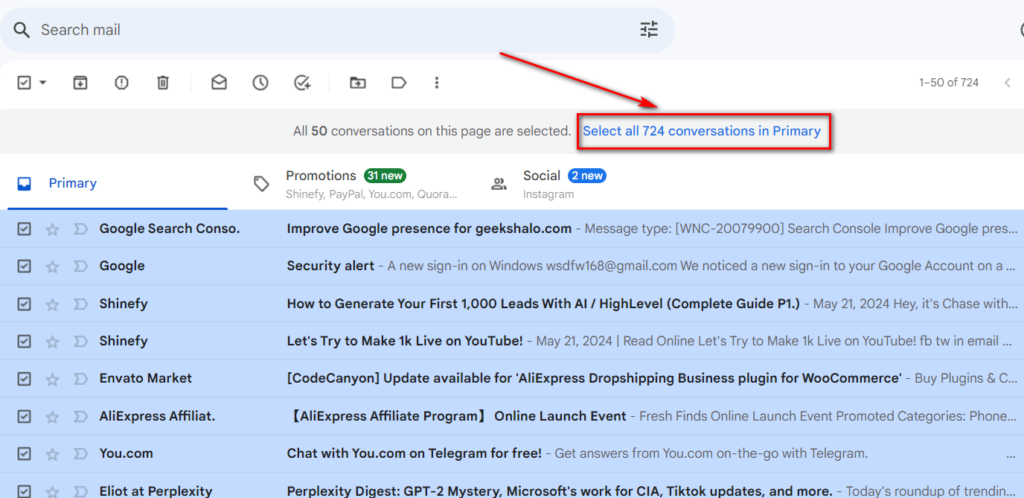Click the 1–50 of 724 page counter
The height and width of the screenshot is (498, 1024).
[948, 83]
